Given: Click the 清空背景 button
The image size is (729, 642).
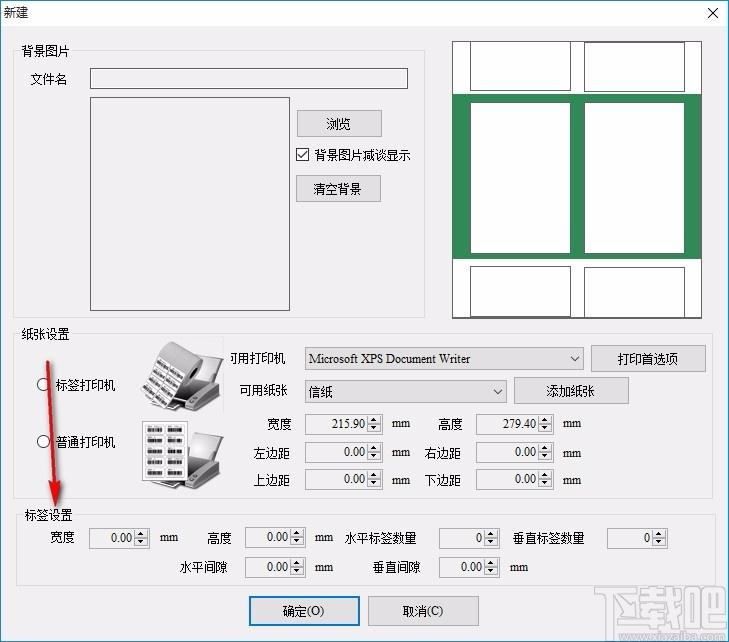Looking at the screenshot, I should tap(338, 189).
